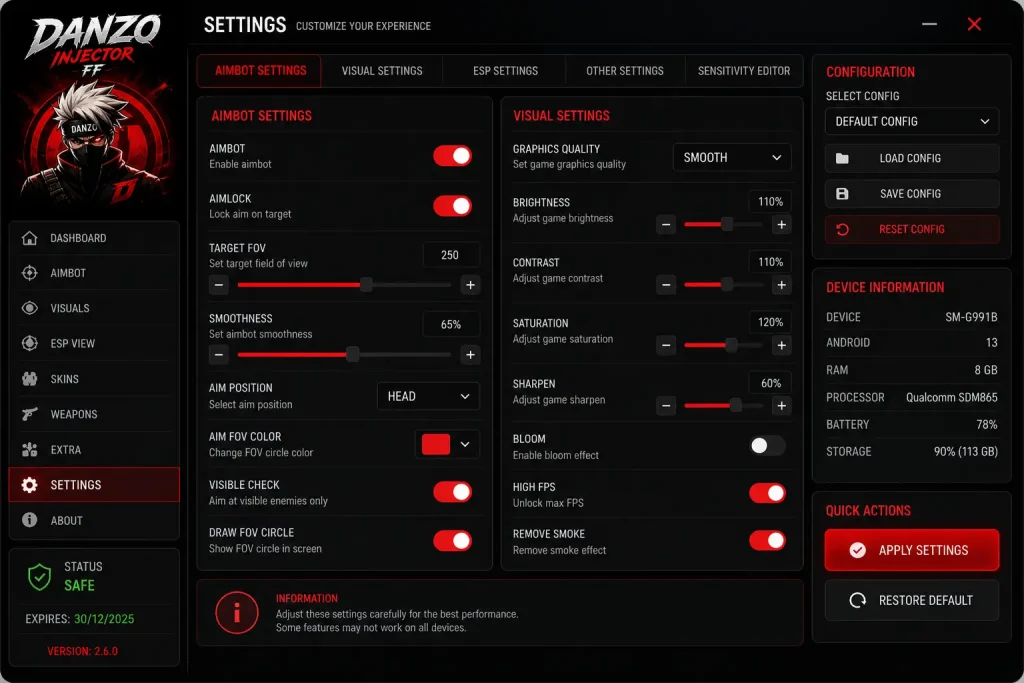Screen dimensions: 1024x683
Task: Increase Brightness with plus button
Action: click(781, 225)
